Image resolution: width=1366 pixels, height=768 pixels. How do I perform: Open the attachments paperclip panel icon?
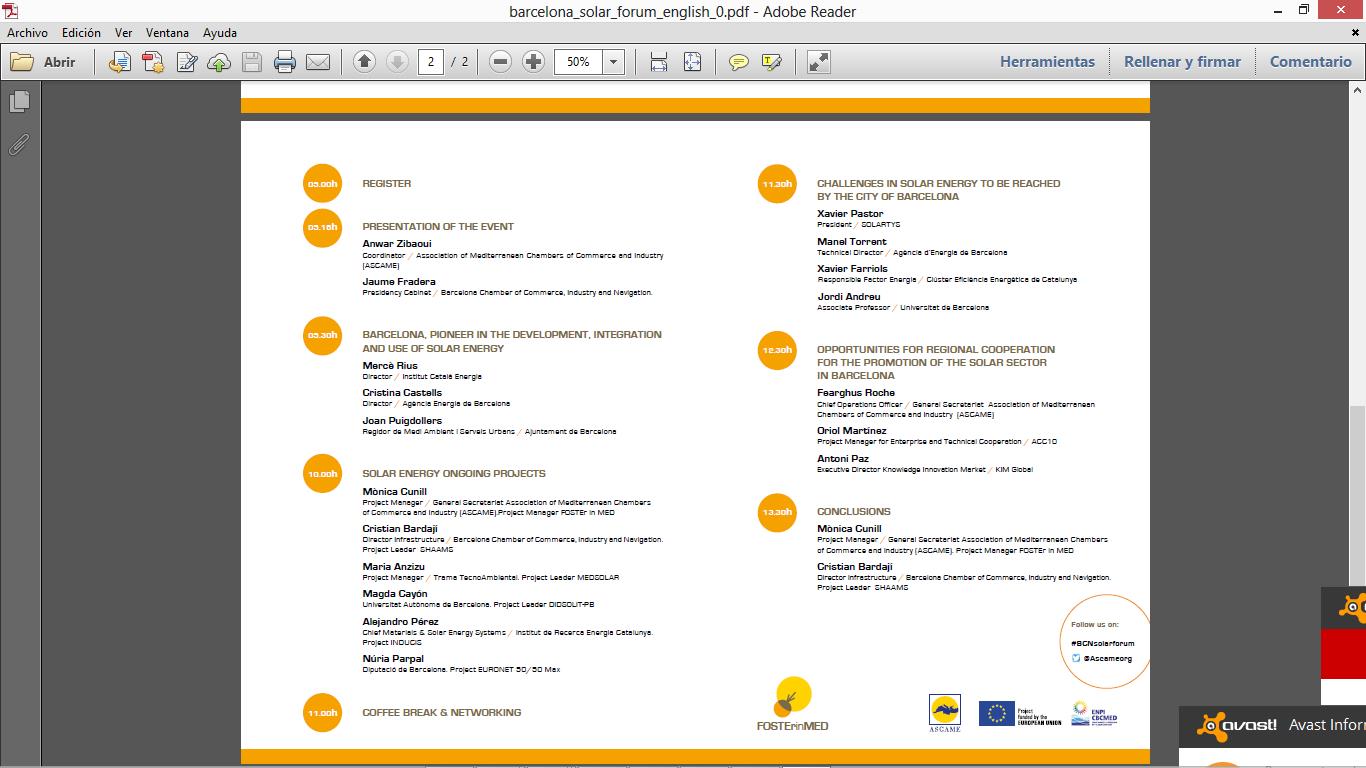19,145
